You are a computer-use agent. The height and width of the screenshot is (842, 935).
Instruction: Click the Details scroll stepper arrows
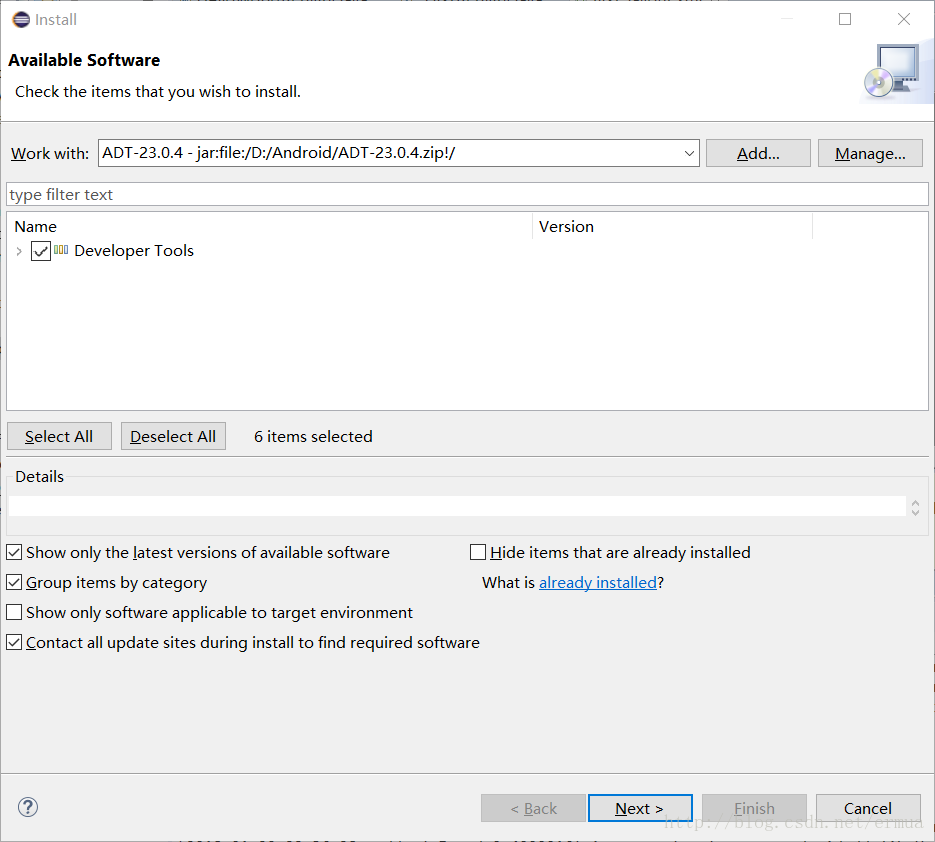914,507
